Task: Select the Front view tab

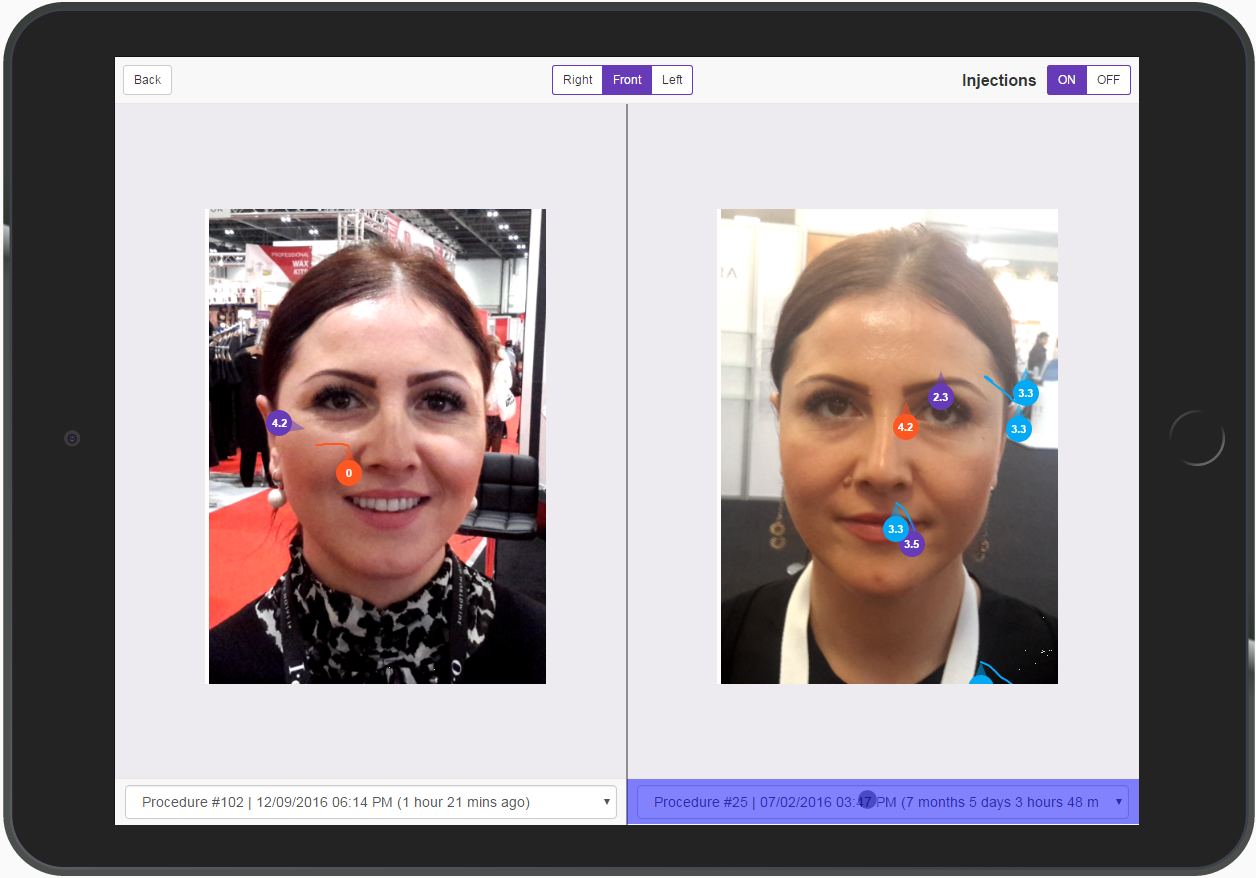Action: tap(627, 80)
